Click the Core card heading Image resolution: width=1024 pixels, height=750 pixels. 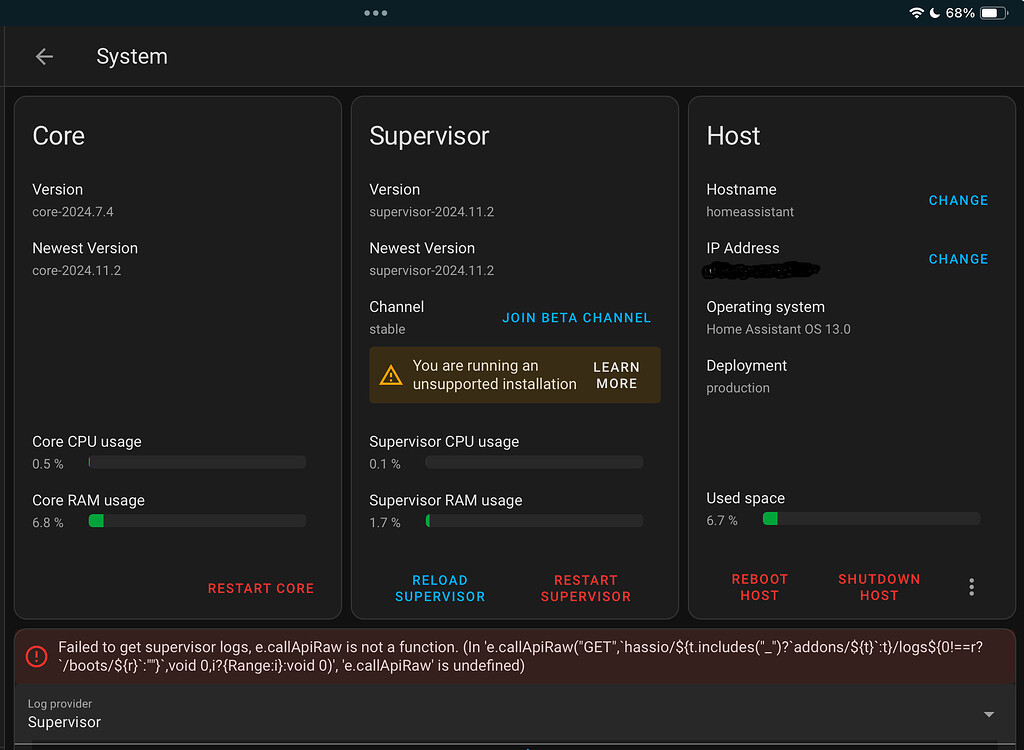(59, 136)
